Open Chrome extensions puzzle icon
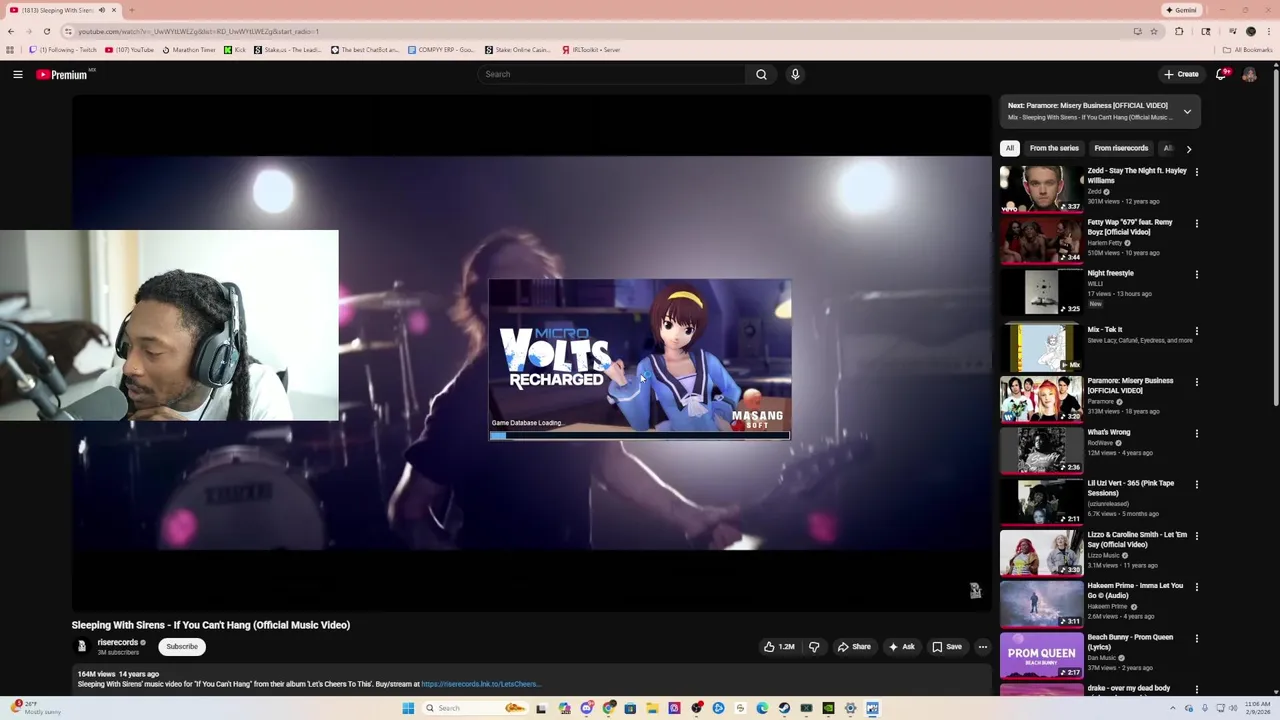 coord(1179,31)
